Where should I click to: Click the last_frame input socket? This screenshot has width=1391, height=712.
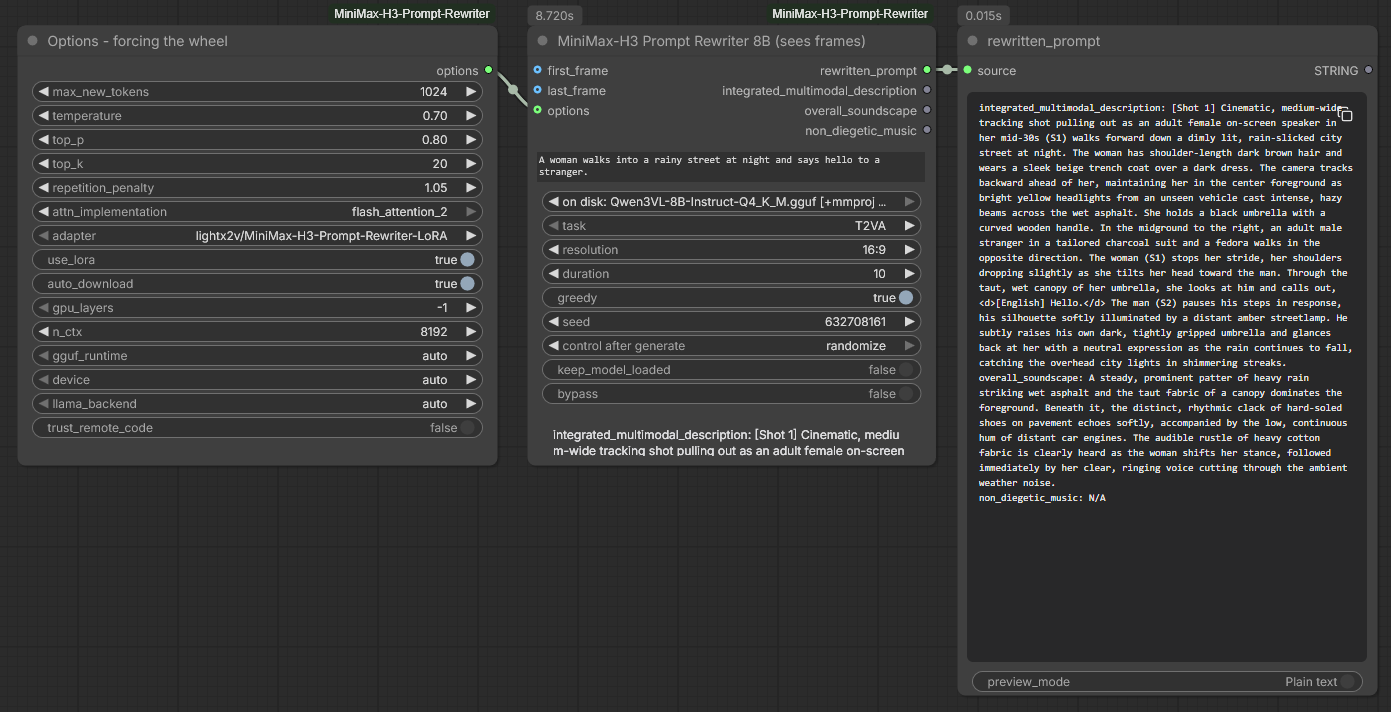pyautogui.click(x=538, y=90)
